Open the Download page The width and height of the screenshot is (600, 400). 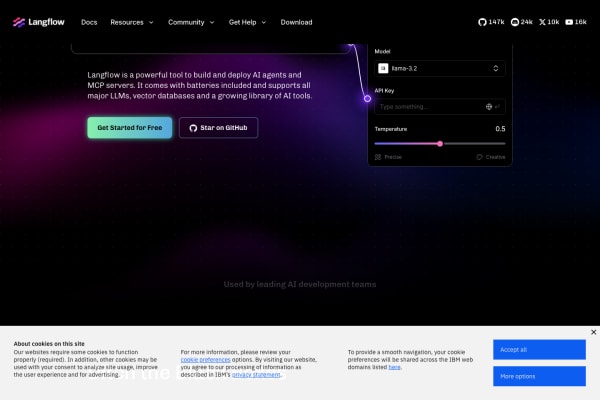pyautogui.click(x=296, y=22)
